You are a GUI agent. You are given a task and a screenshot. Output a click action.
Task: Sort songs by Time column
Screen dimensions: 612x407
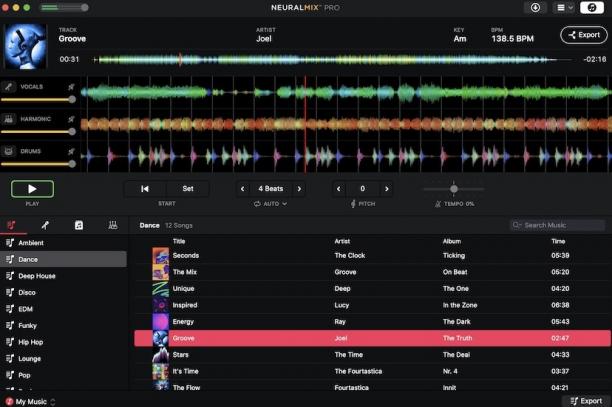[x=558, y=241]
